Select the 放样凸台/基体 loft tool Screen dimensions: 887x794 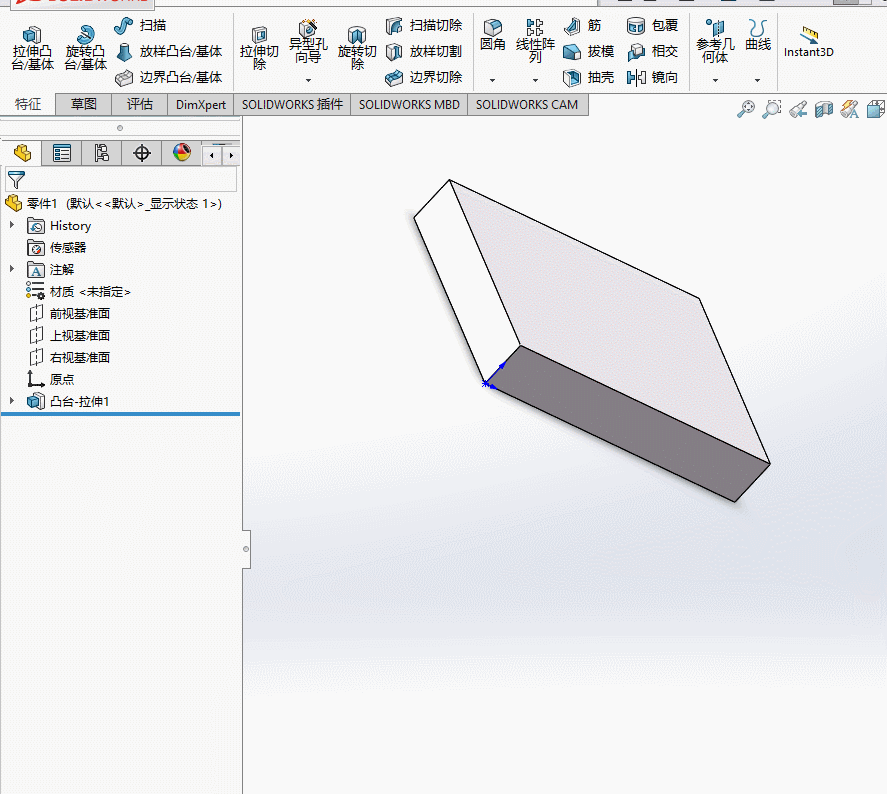click(x=169, y=51)
